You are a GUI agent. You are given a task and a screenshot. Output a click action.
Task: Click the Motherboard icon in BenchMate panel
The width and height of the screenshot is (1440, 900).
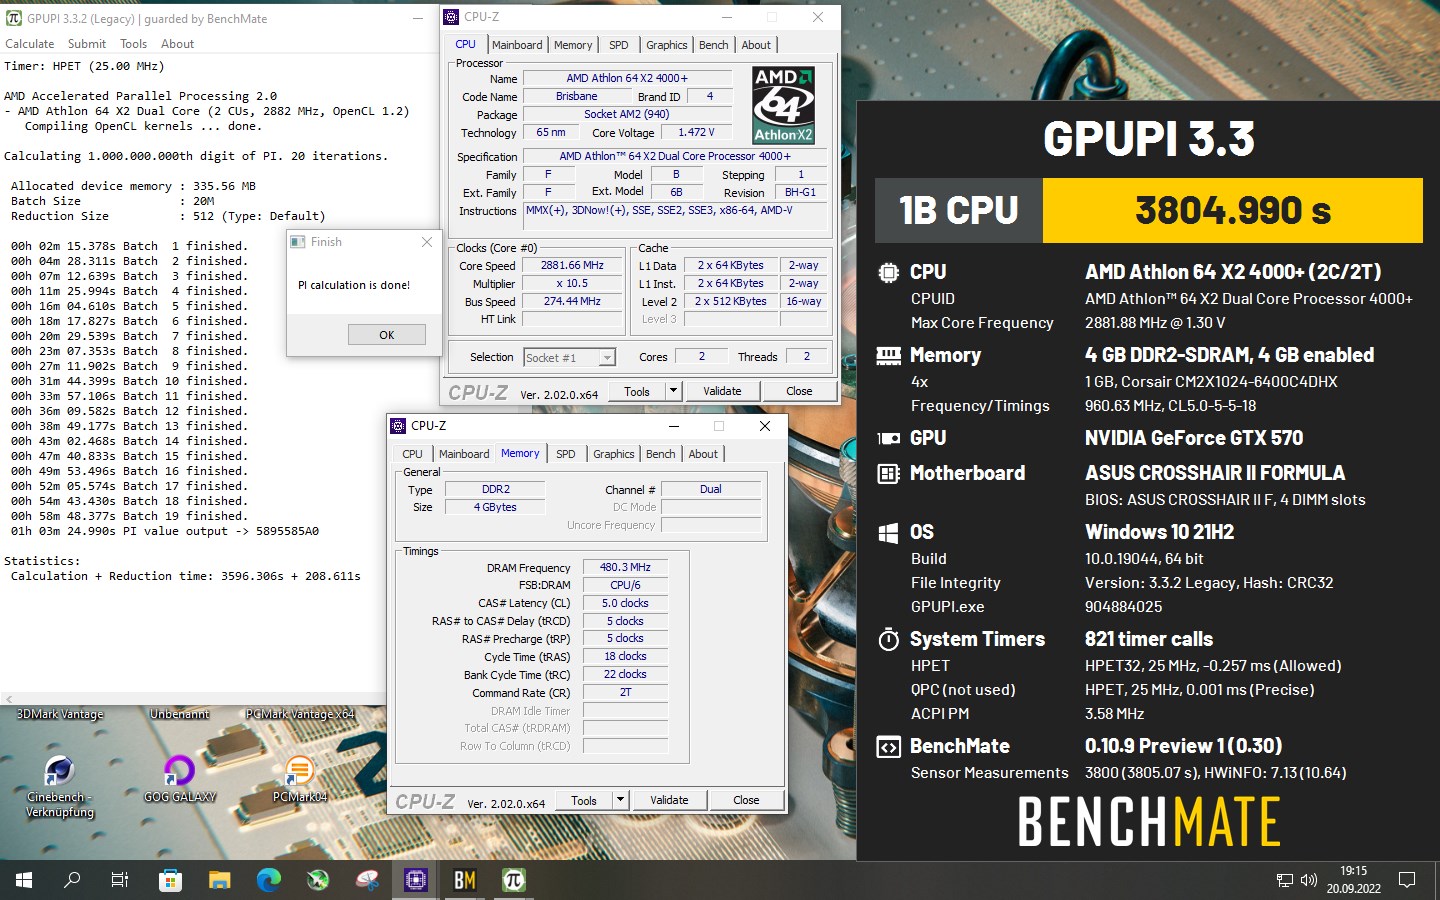pos(888,473)
